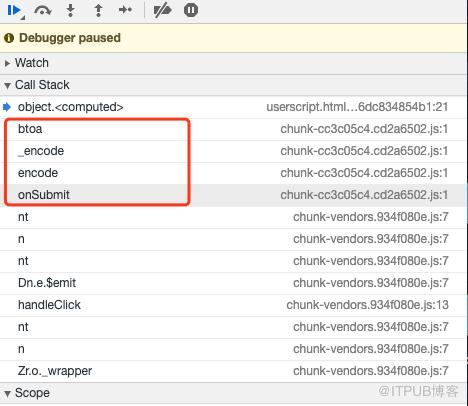Select the Zr.o._wrapper stack frame
The width and height of the screenshot is (468, 406).
[x=233, y=371]
